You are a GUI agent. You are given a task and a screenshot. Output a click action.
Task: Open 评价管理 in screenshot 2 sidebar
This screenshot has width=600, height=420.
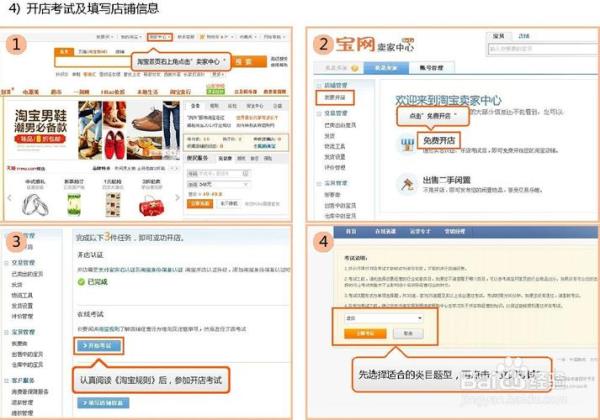(x=335, y=167)
